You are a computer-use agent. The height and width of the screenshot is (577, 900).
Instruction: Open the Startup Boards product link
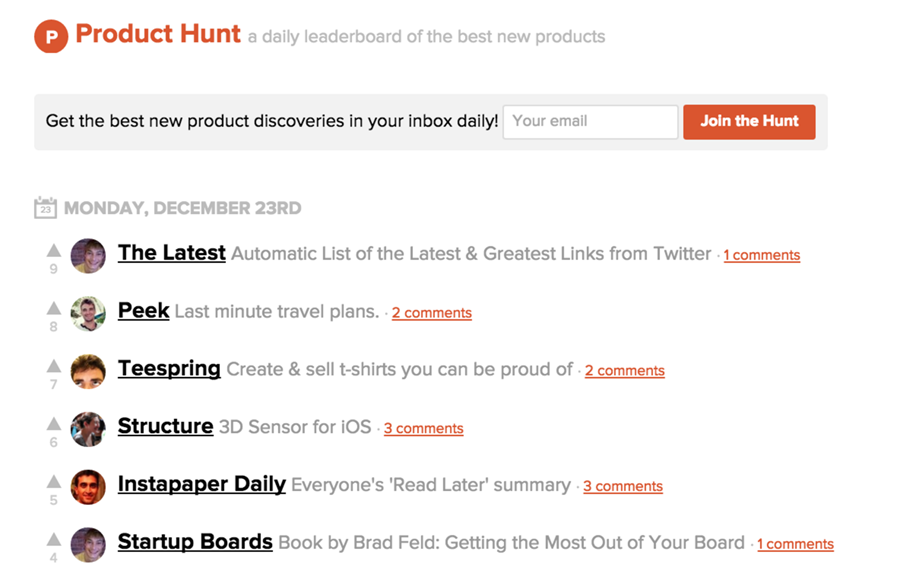[x=195, y=541]
